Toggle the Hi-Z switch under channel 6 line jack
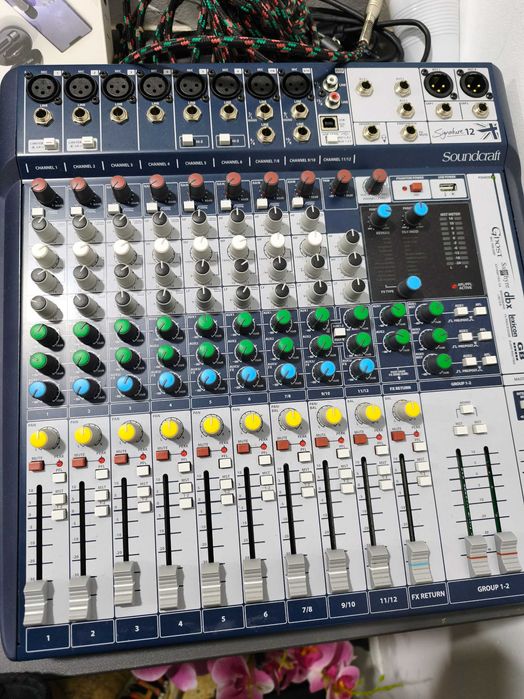The height and width of the screenshot is (699, 524). click(x=224, y=140)
